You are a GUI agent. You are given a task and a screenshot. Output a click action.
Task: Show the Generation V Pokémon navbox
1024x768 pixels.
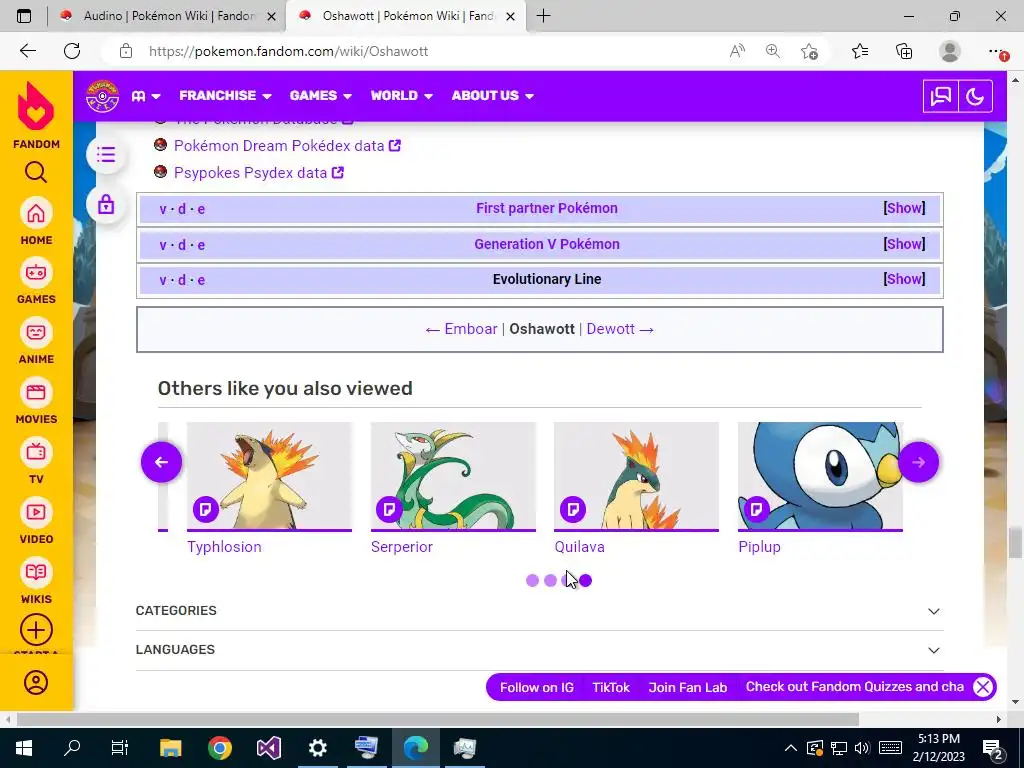tap(904, 244)
